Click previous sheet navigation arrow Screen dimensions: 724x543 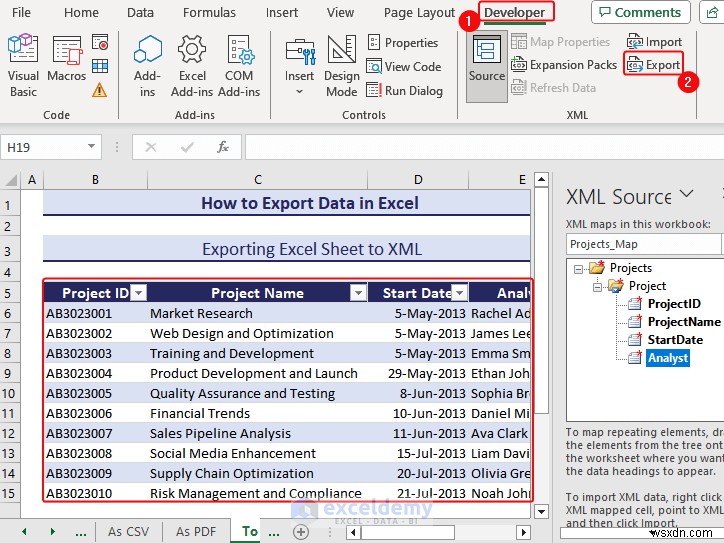click(24, 531)
